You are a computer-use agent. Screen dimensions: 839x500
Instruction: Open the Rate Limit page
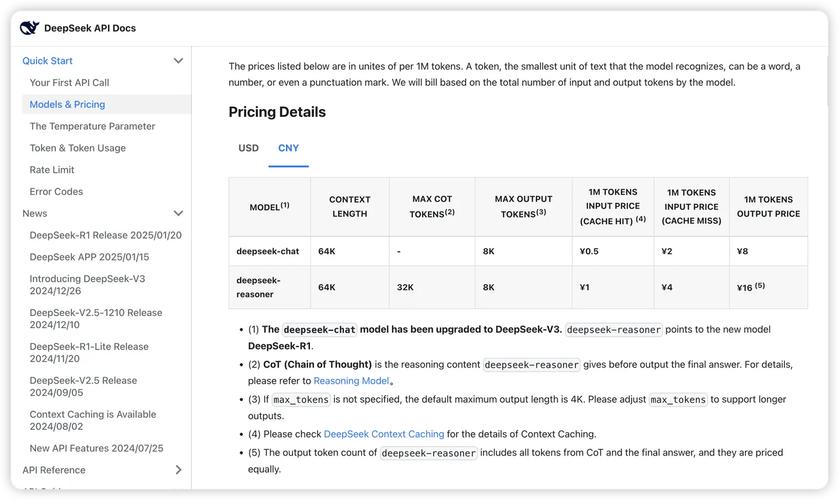coord(52,170)
